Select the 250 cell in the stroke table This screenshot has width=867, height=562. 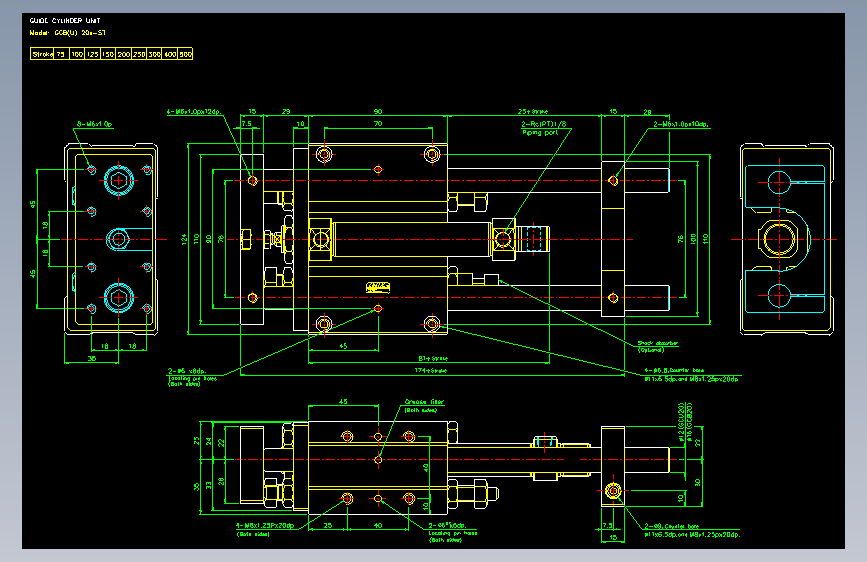click(139, 54)
